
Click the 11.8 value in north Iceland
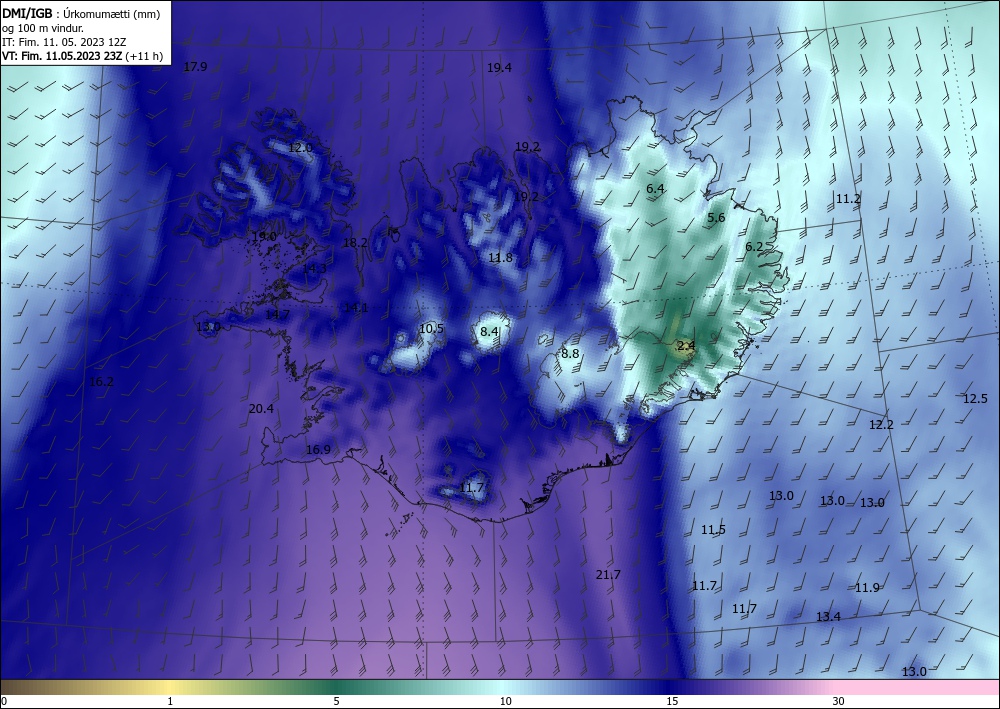click(x=501, y=258)
